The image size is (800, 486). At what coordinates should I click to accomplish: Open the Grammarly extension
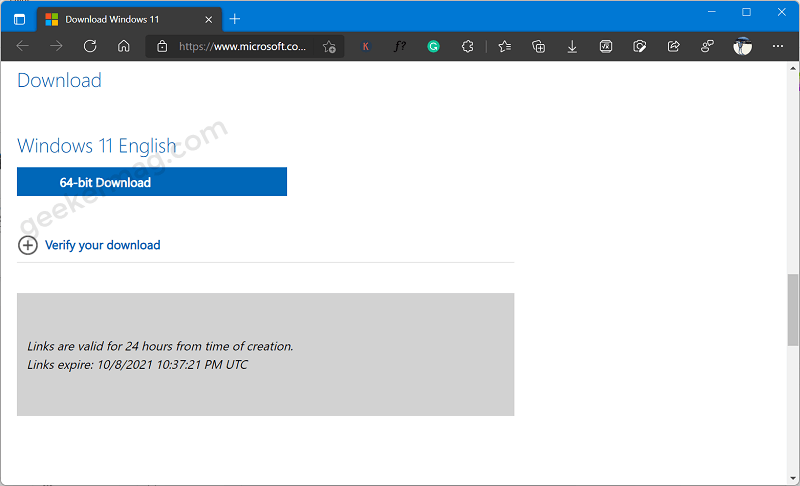[x=433, y=46]
